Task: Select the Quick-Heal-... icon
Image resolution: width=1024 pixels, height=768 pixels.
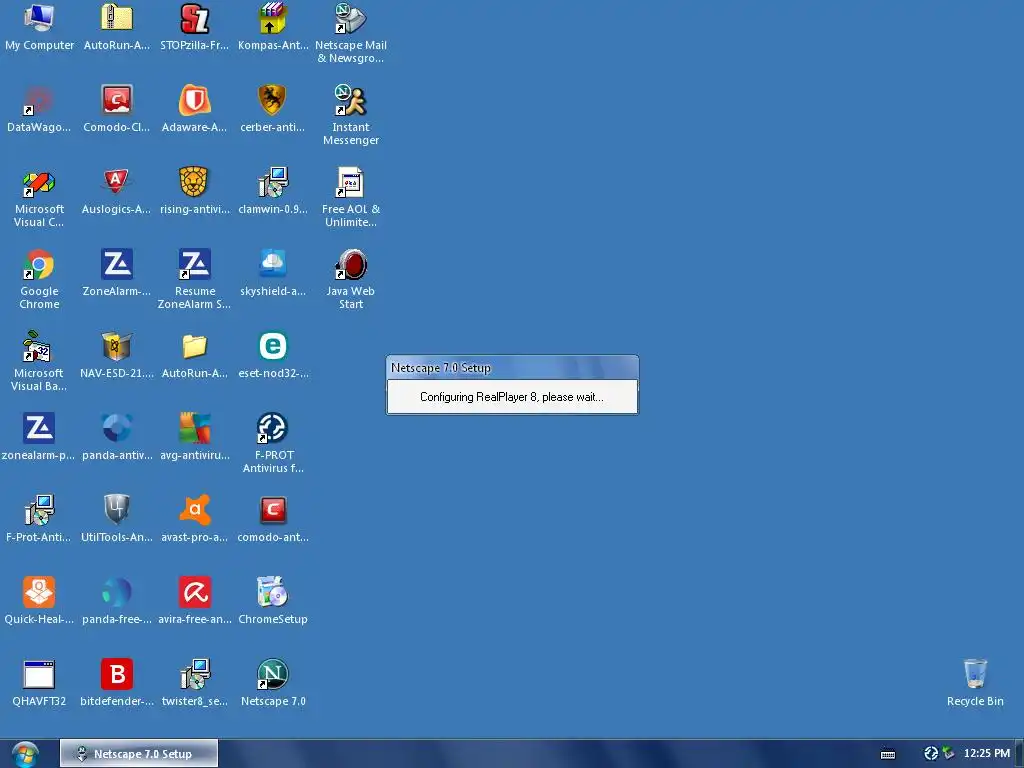Action: (39, 592)
